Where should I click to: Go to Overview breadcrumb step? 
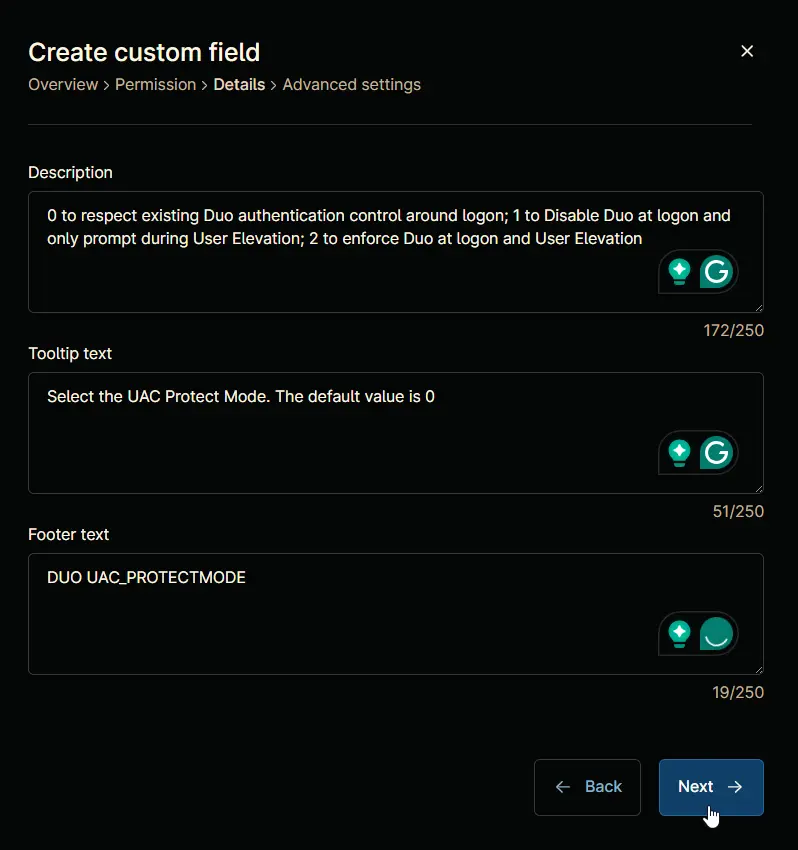[x=63, y=85]
